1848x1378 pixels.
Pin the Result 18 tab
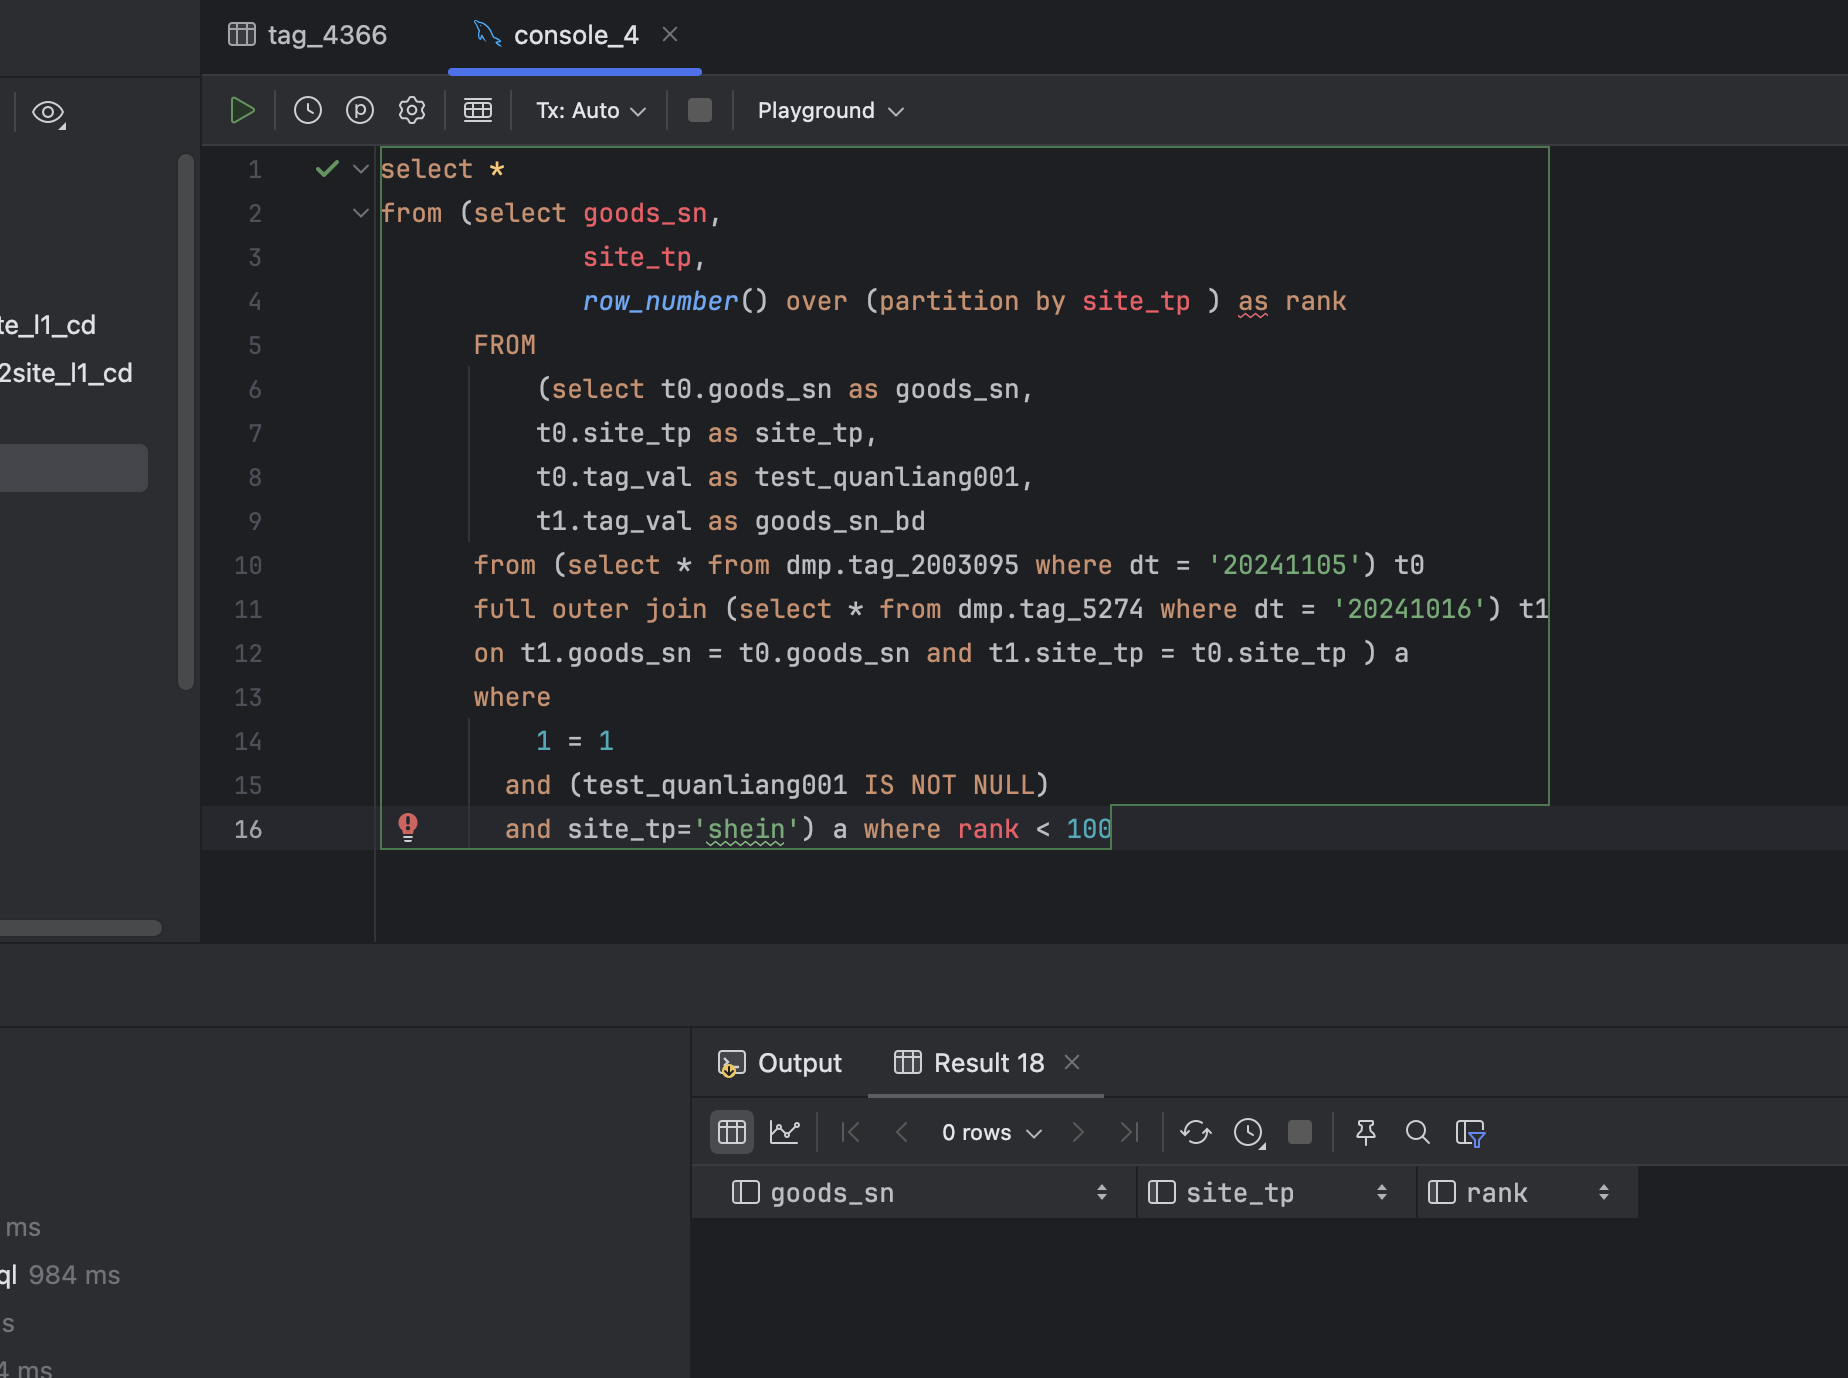coord(1366,1132)
